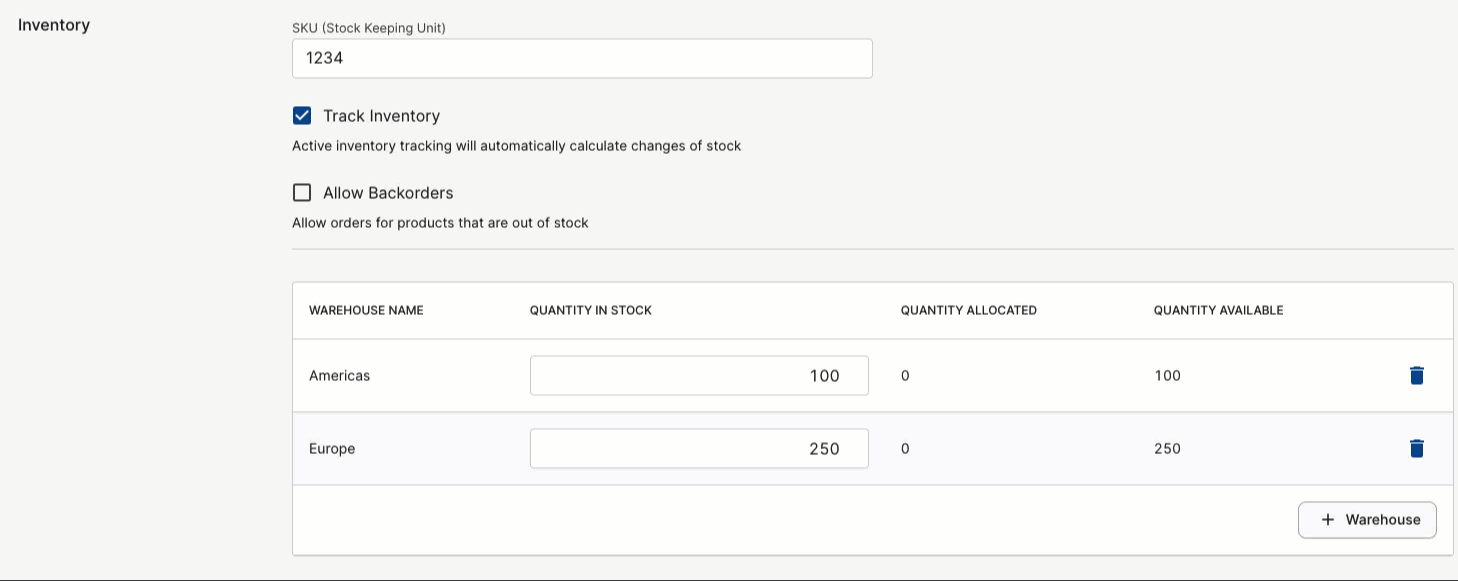Click Americas quantity available value 100
The image size is (1458, 581).
[x=1167, y=376]
